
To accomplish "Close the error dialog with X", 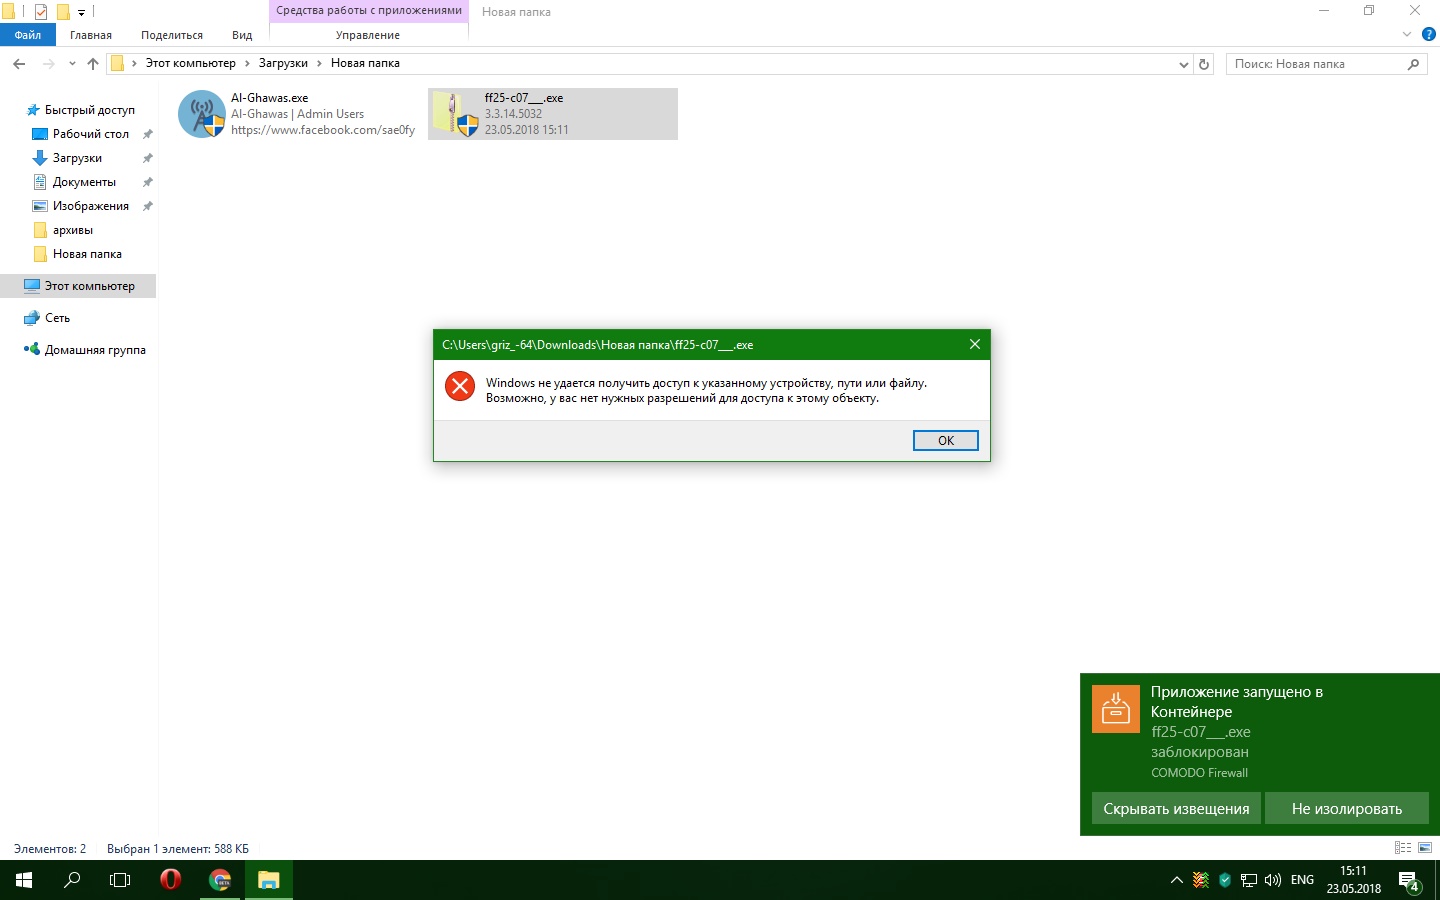I will 975,344.
